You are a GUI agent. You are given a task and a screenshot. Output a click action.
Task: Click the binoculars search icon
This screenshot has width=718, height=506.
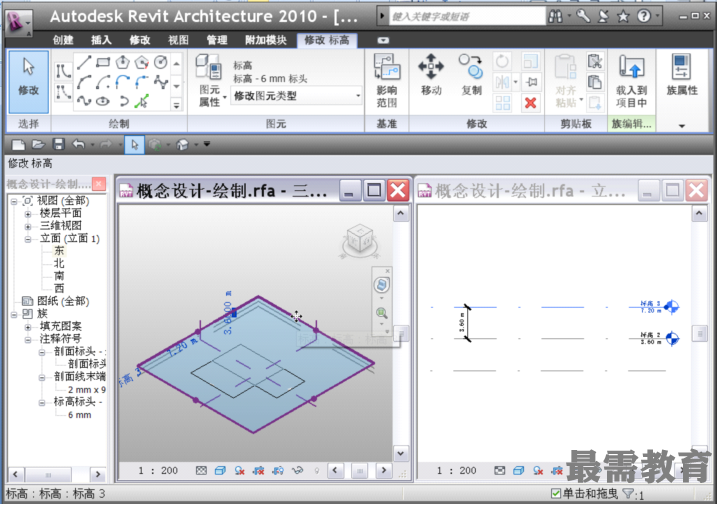point(556,17)
